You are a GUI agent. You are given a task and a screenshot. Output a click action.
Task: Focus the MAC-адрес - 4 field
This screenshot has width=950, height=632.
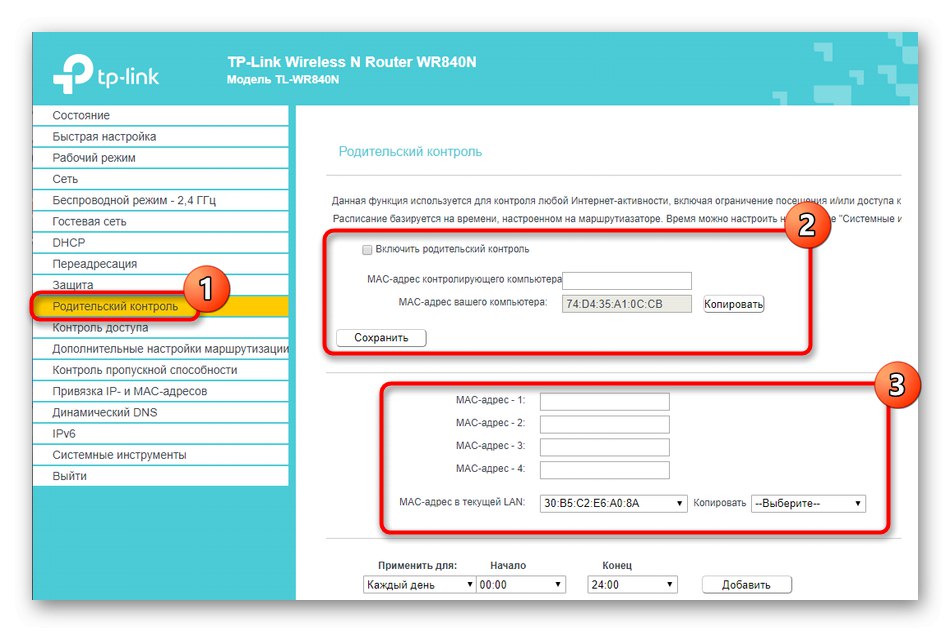click(x=605, y=470)
